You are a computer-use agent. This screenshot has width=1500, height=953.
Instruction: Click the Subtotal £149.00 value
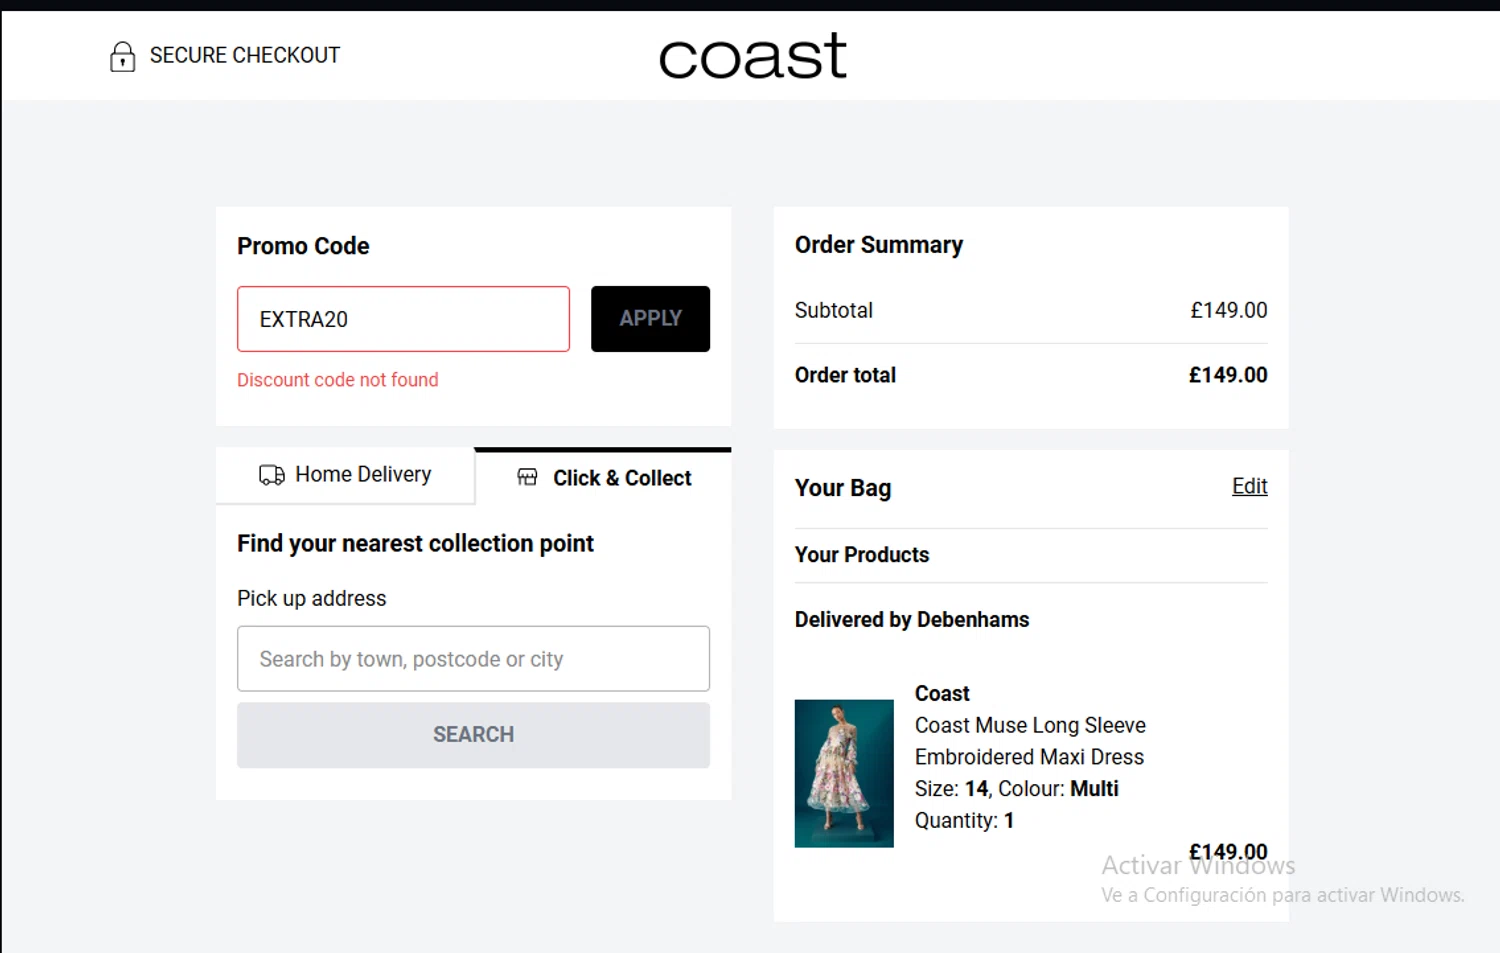click(1228, 311)
